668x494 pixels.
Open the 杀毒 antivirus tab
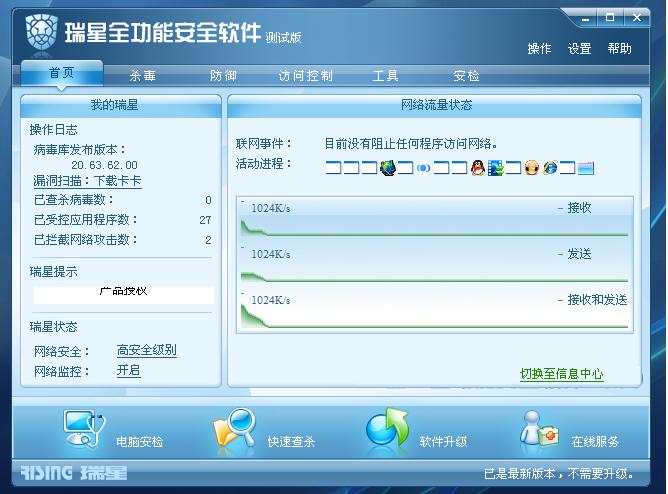[x=143, y=76]
